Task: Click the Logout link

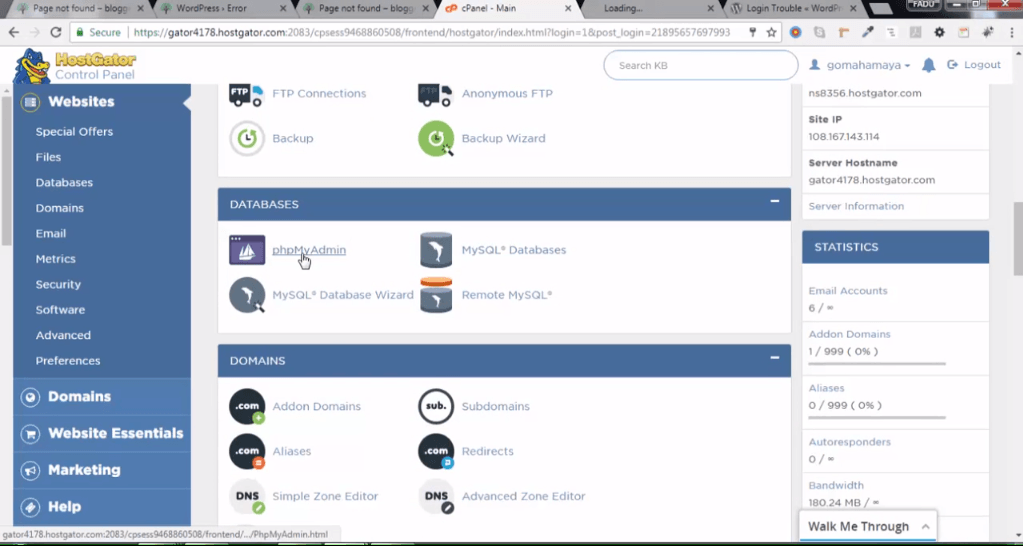Action: pyautogui.click(x=974, y=65)
